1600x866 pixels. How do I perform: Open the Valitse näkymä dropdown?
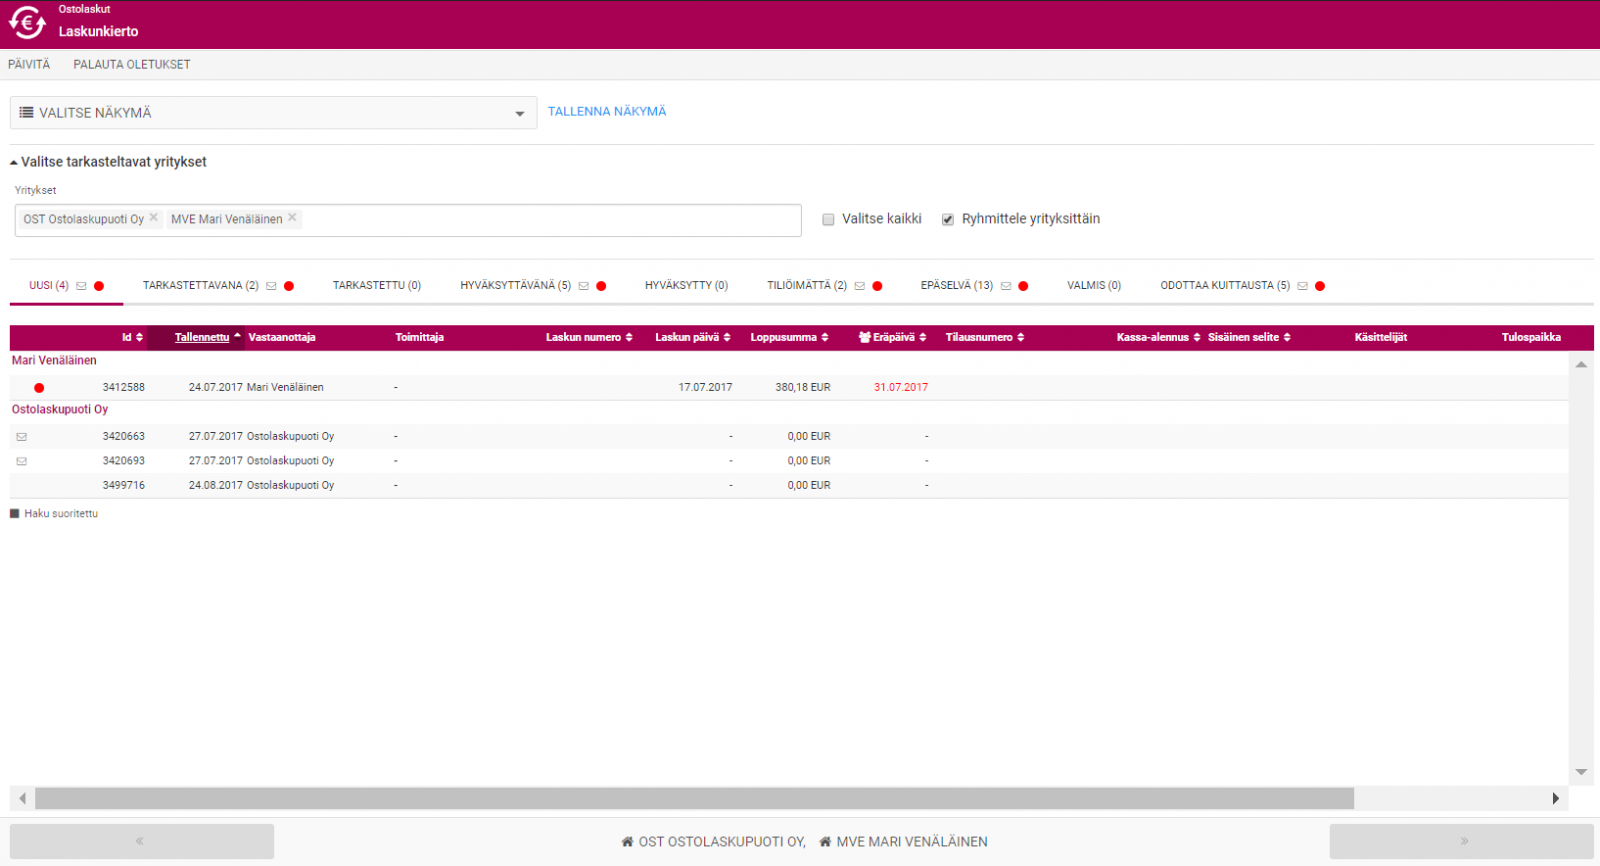pyautogui.click(x=273, y=113)
